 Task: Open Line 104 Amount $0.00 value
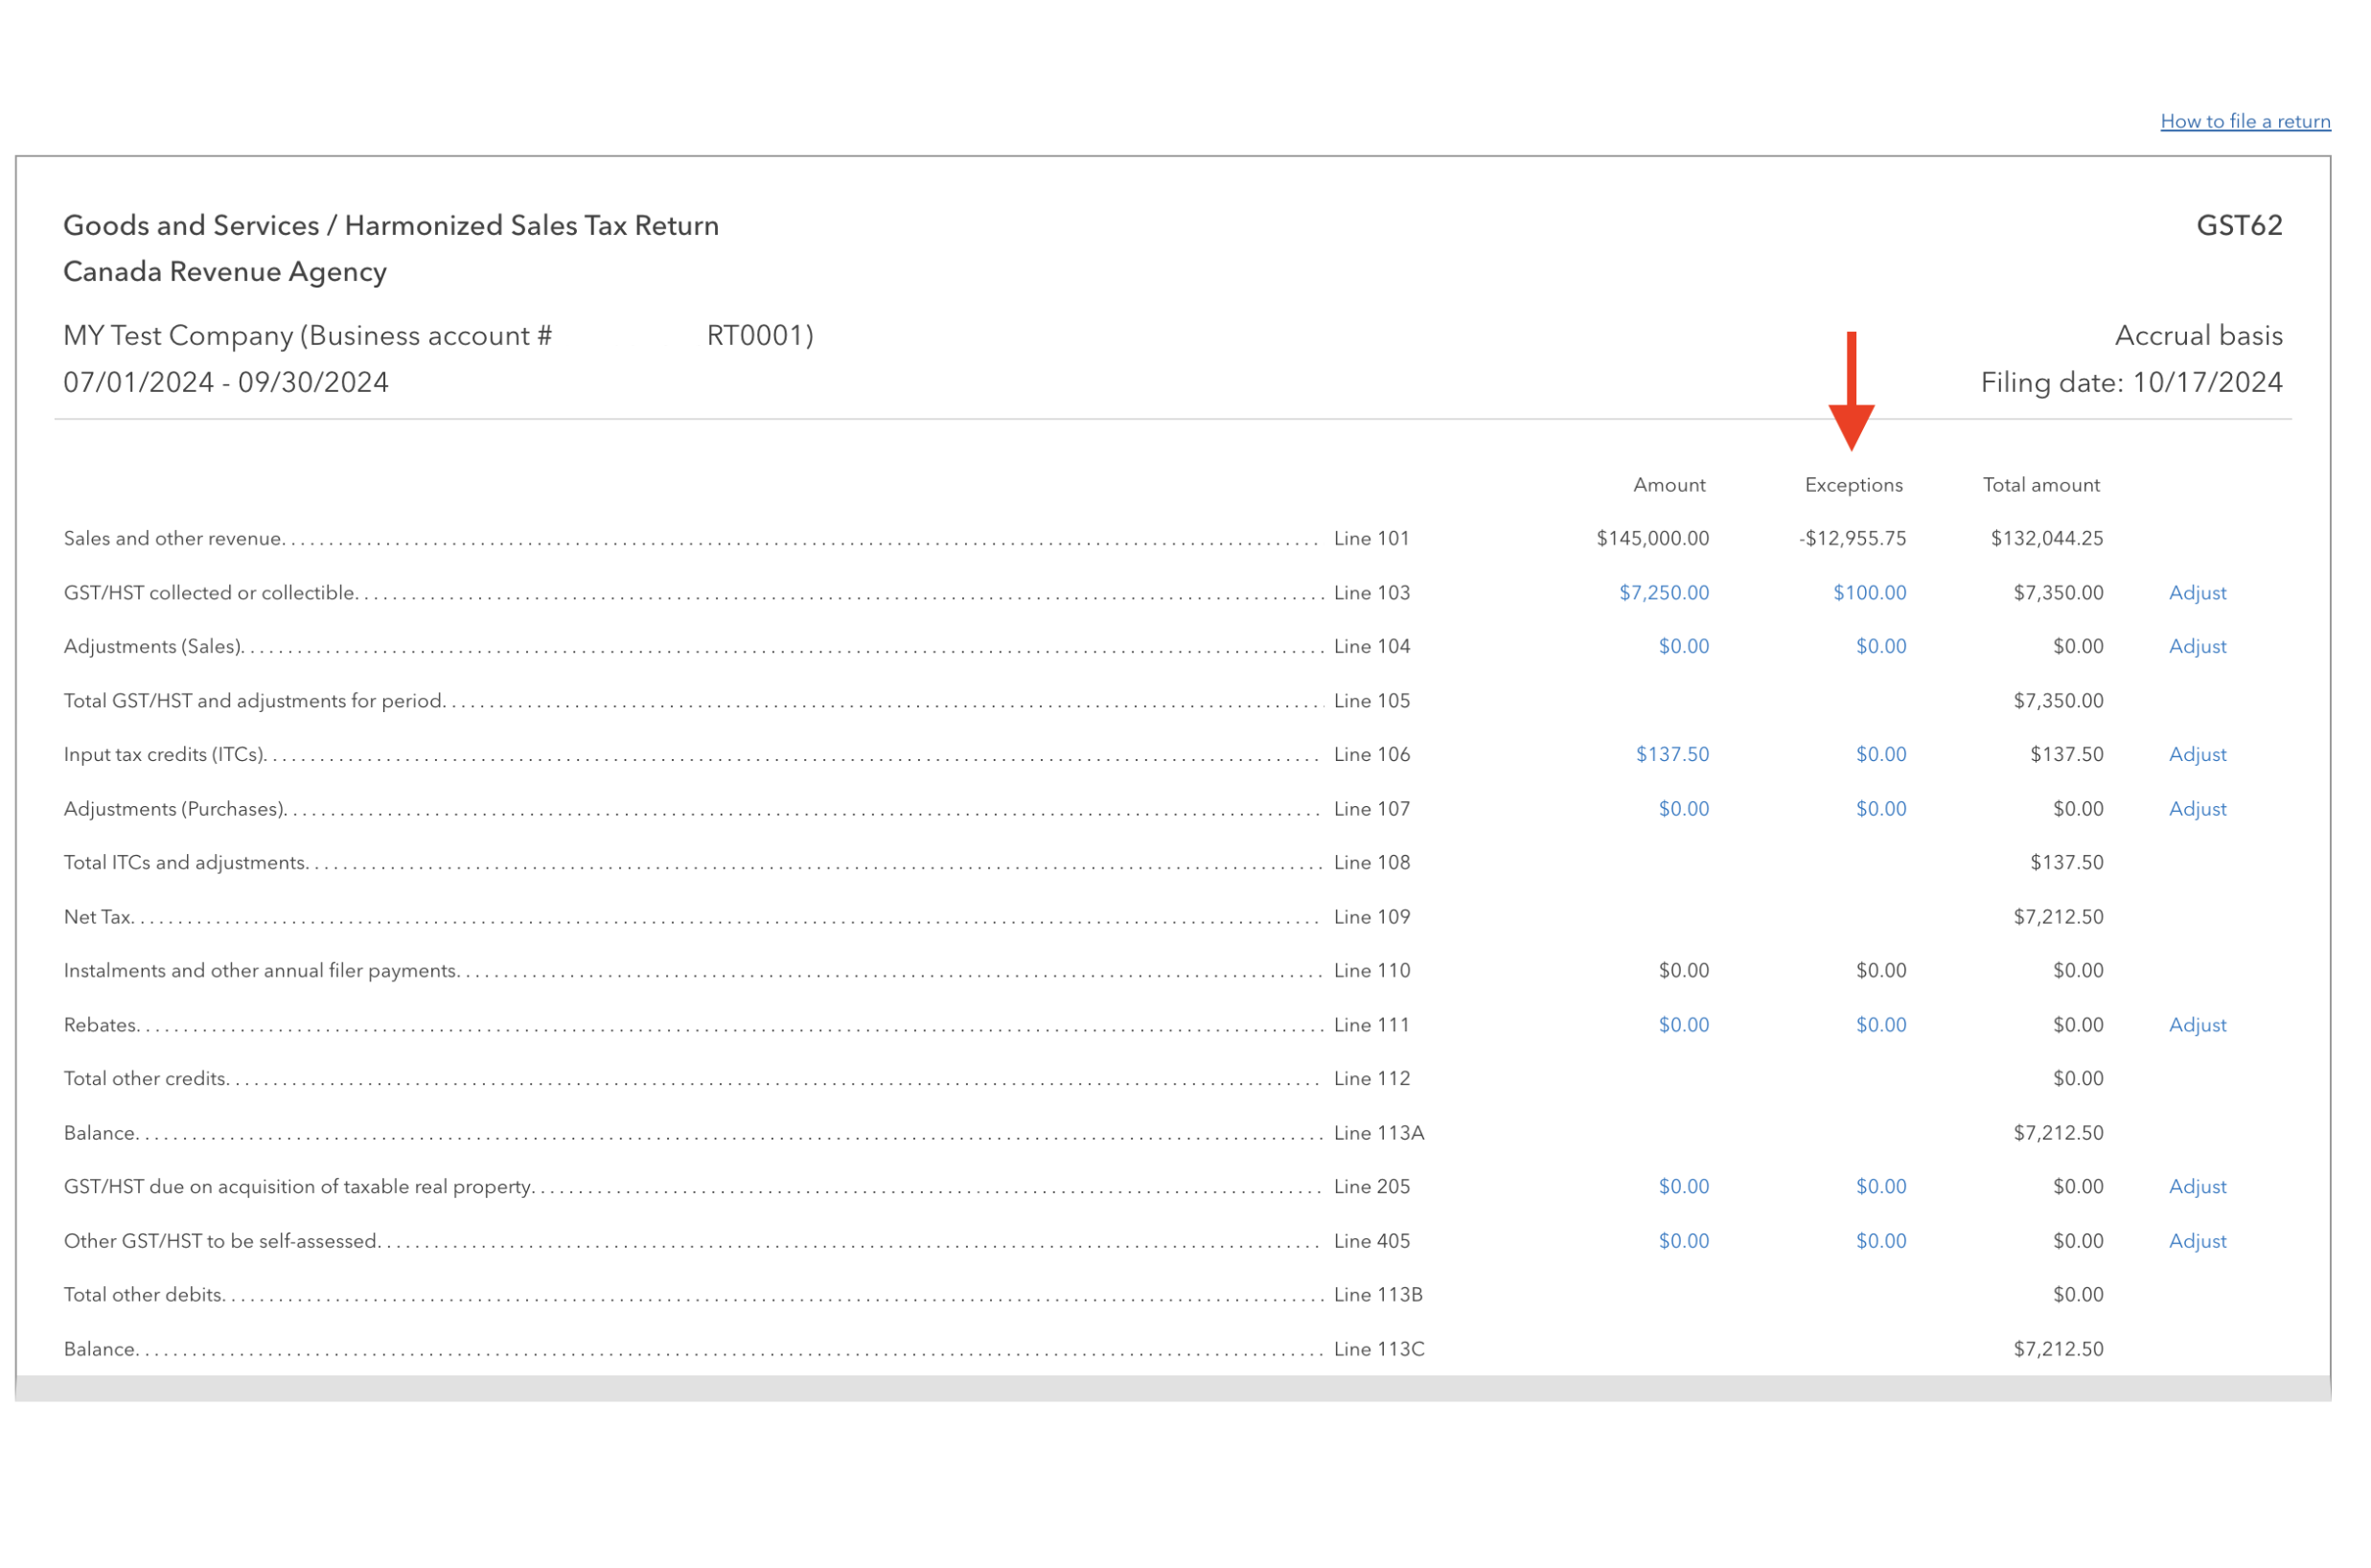pyautogui.click(x=1684, y=647)
